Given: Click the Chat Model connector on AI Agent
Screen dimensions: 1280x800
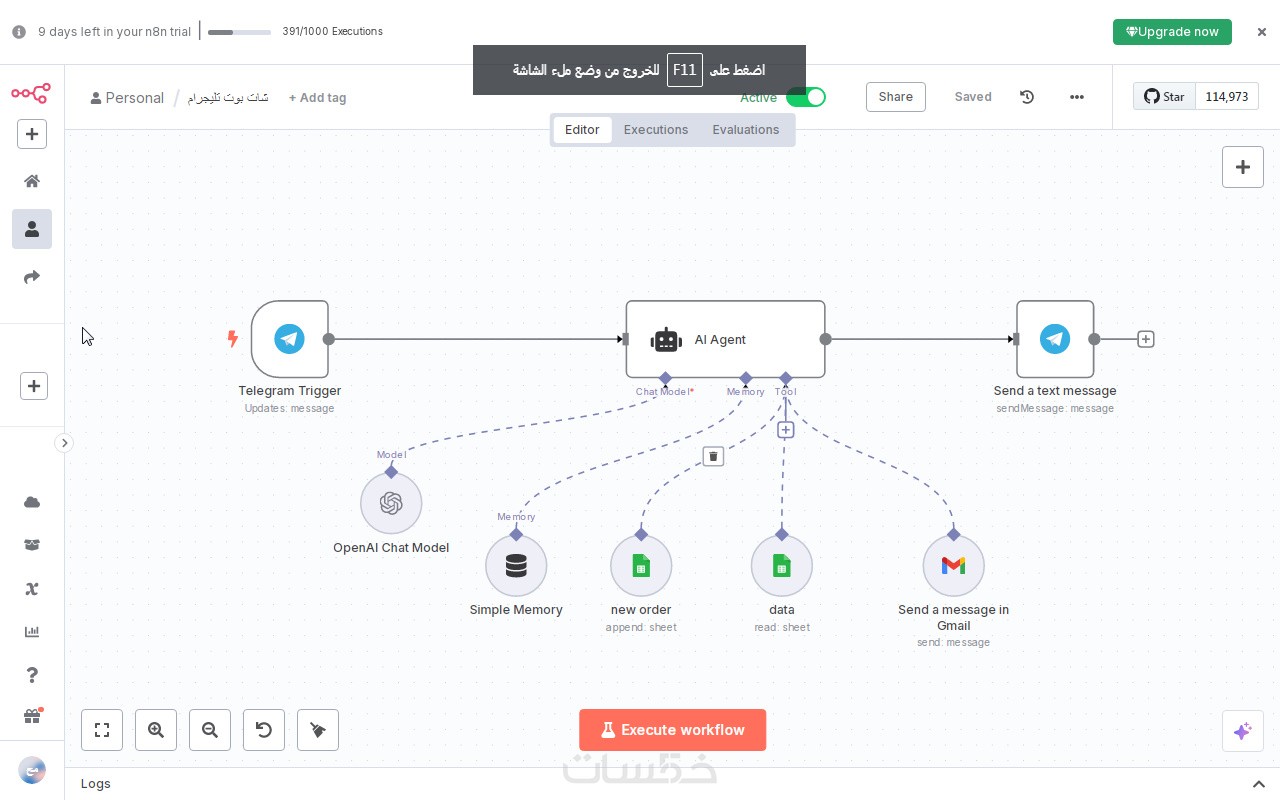Looking at the screenshot, I should (x=666, y=378).
